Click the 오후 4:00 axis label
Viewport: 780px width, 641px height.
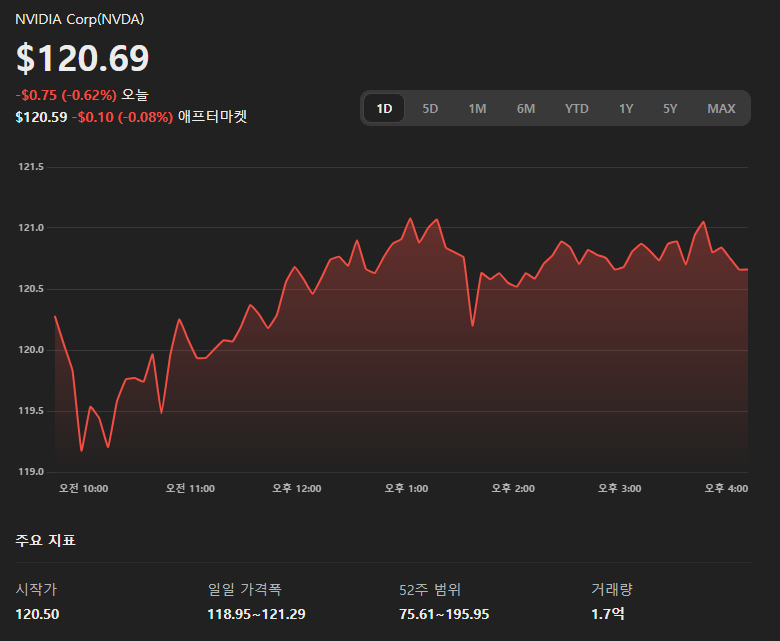[726, 489]
